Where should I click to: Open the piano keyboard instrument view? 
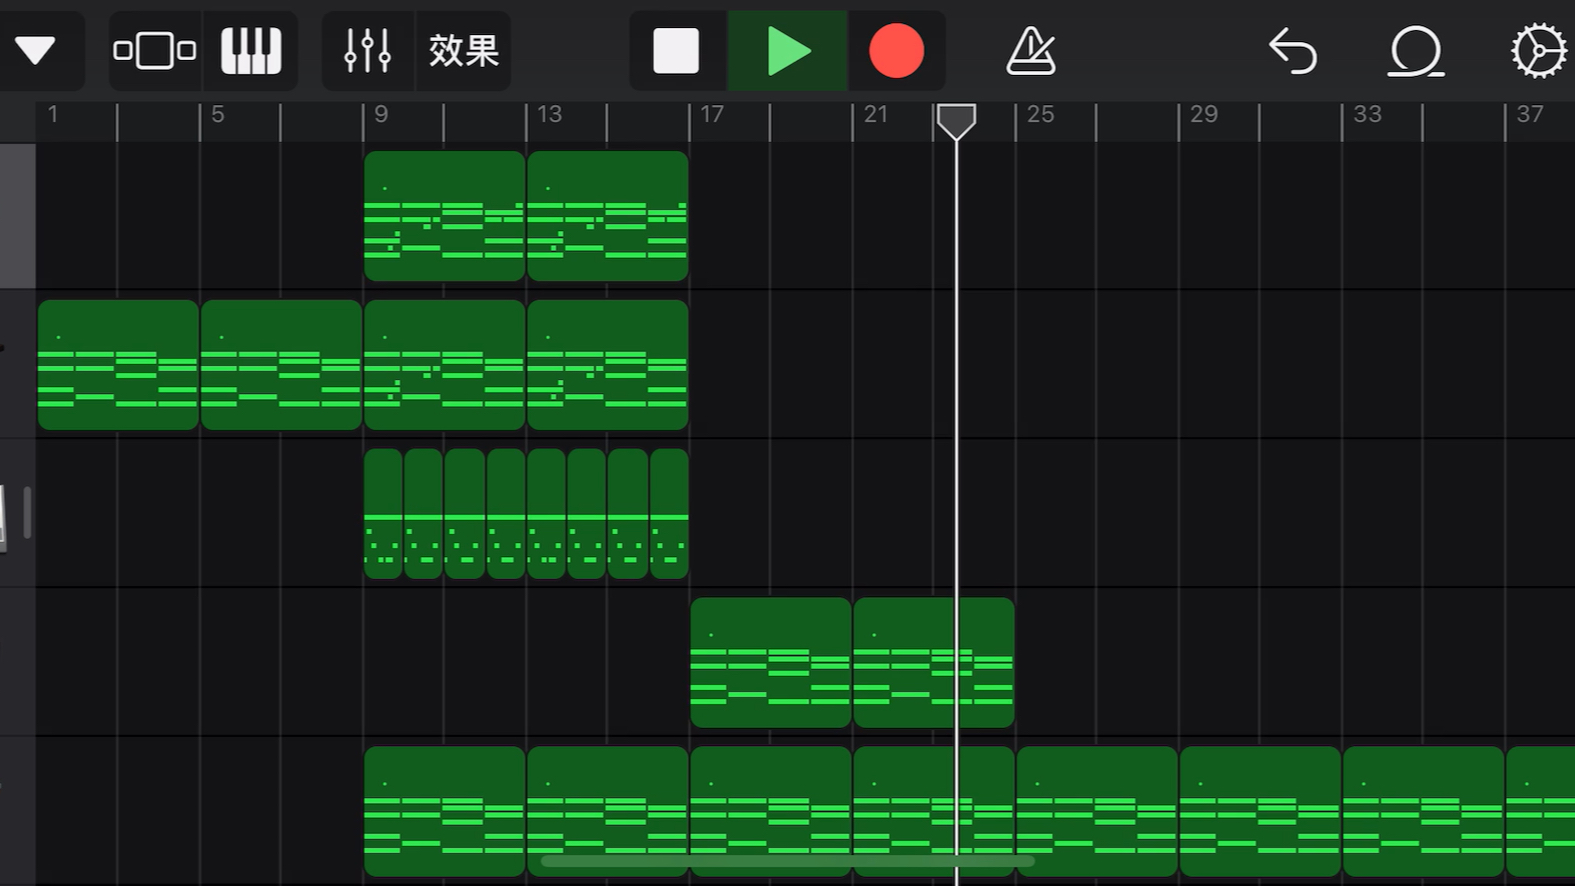click(251, 51)
